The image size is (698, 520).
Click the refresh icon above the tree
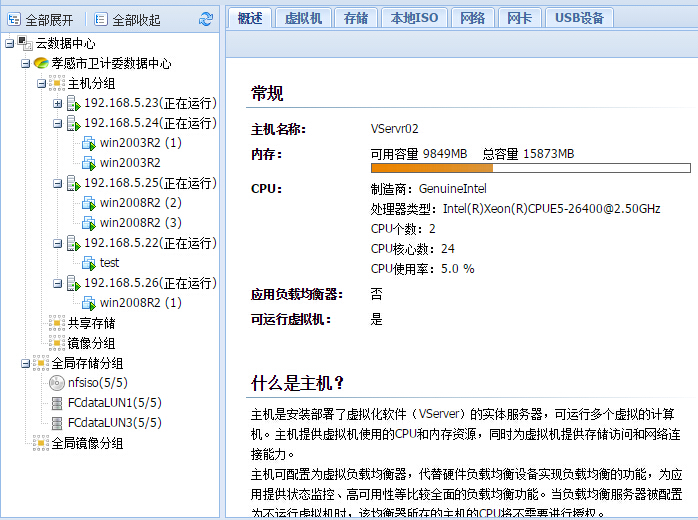(206, 19)
